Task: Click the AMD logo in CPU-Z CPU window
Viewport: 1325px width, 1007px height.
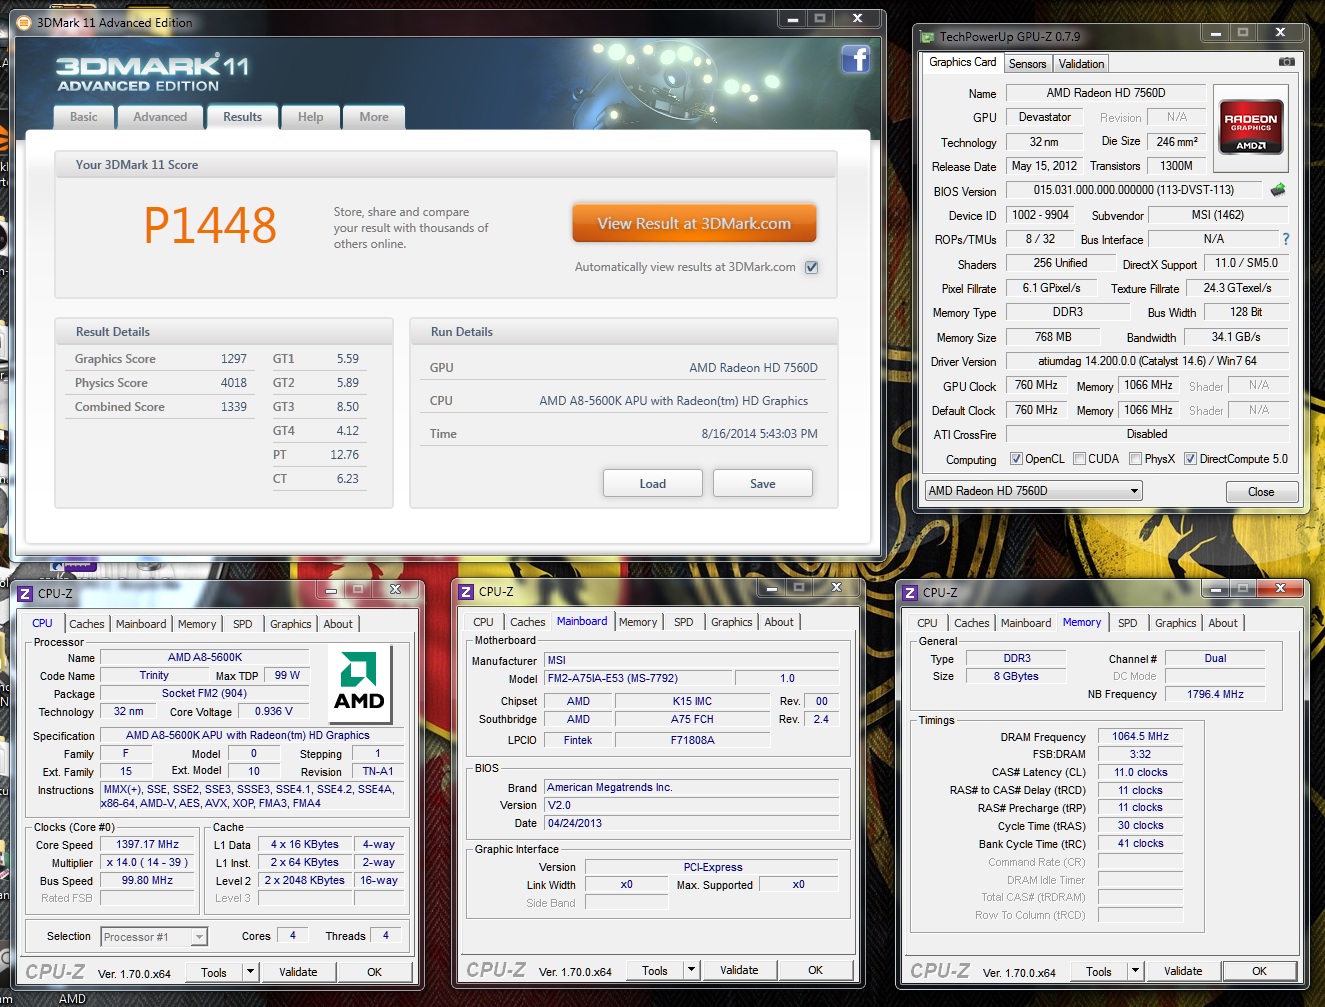Action: point(359,683)
